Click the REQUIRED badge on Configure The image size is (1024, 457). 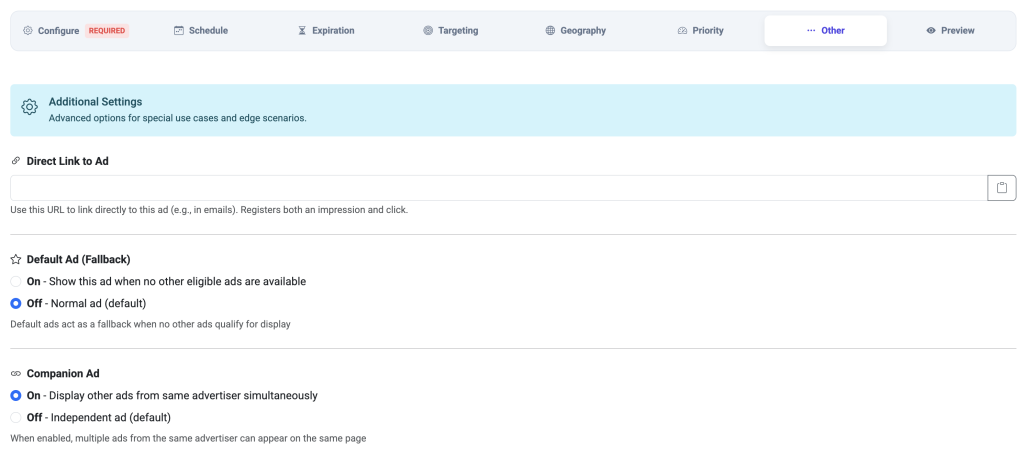[107, 31]
